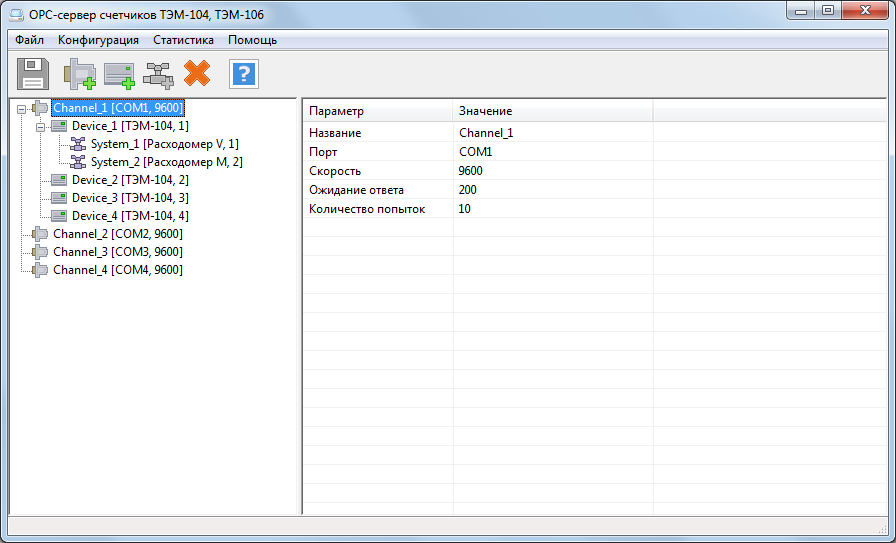The width and height of the screenshot is (896, 543).
Task: Select Channel_4 [COM4, 9600] in tree
Action: (118, 270)
